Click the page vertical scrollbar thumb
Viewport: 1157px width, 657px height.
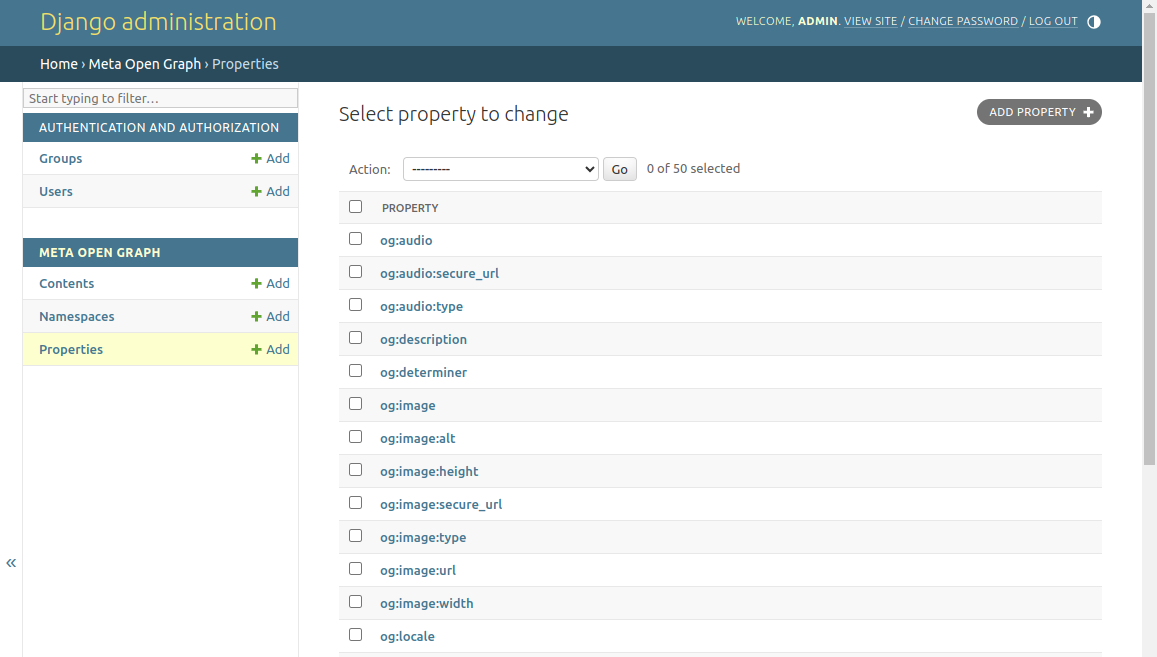[1149, 238]
